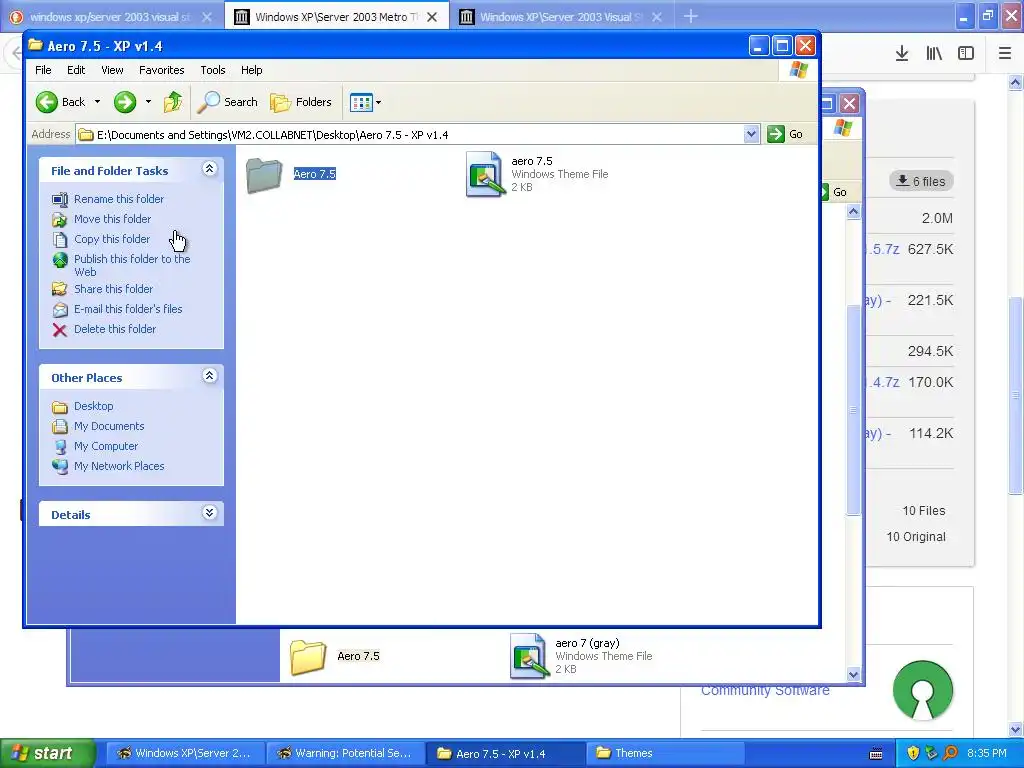Click Move this folder
This screenshot has height=768, width=1024.
pyautogui.click(x=112, y=219)
